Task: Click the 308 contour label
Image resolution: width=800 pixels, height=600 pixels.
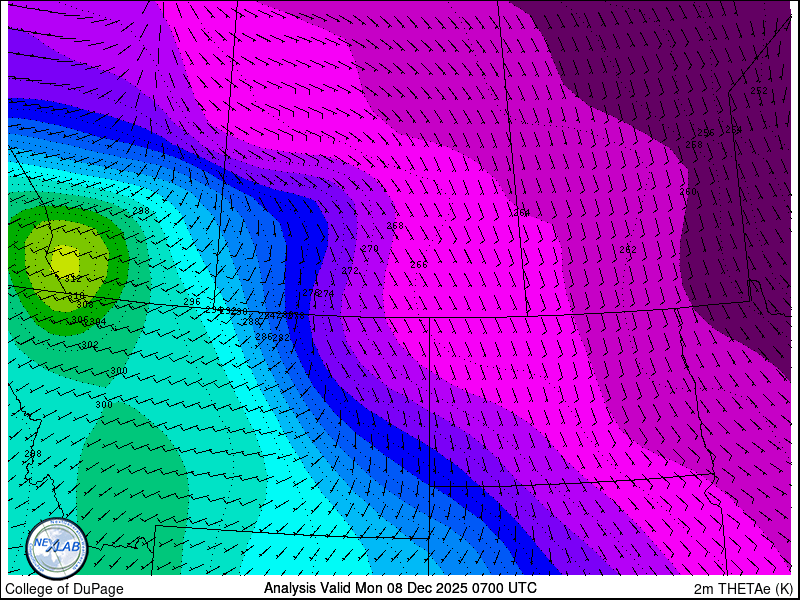Action: click(85, 305)
